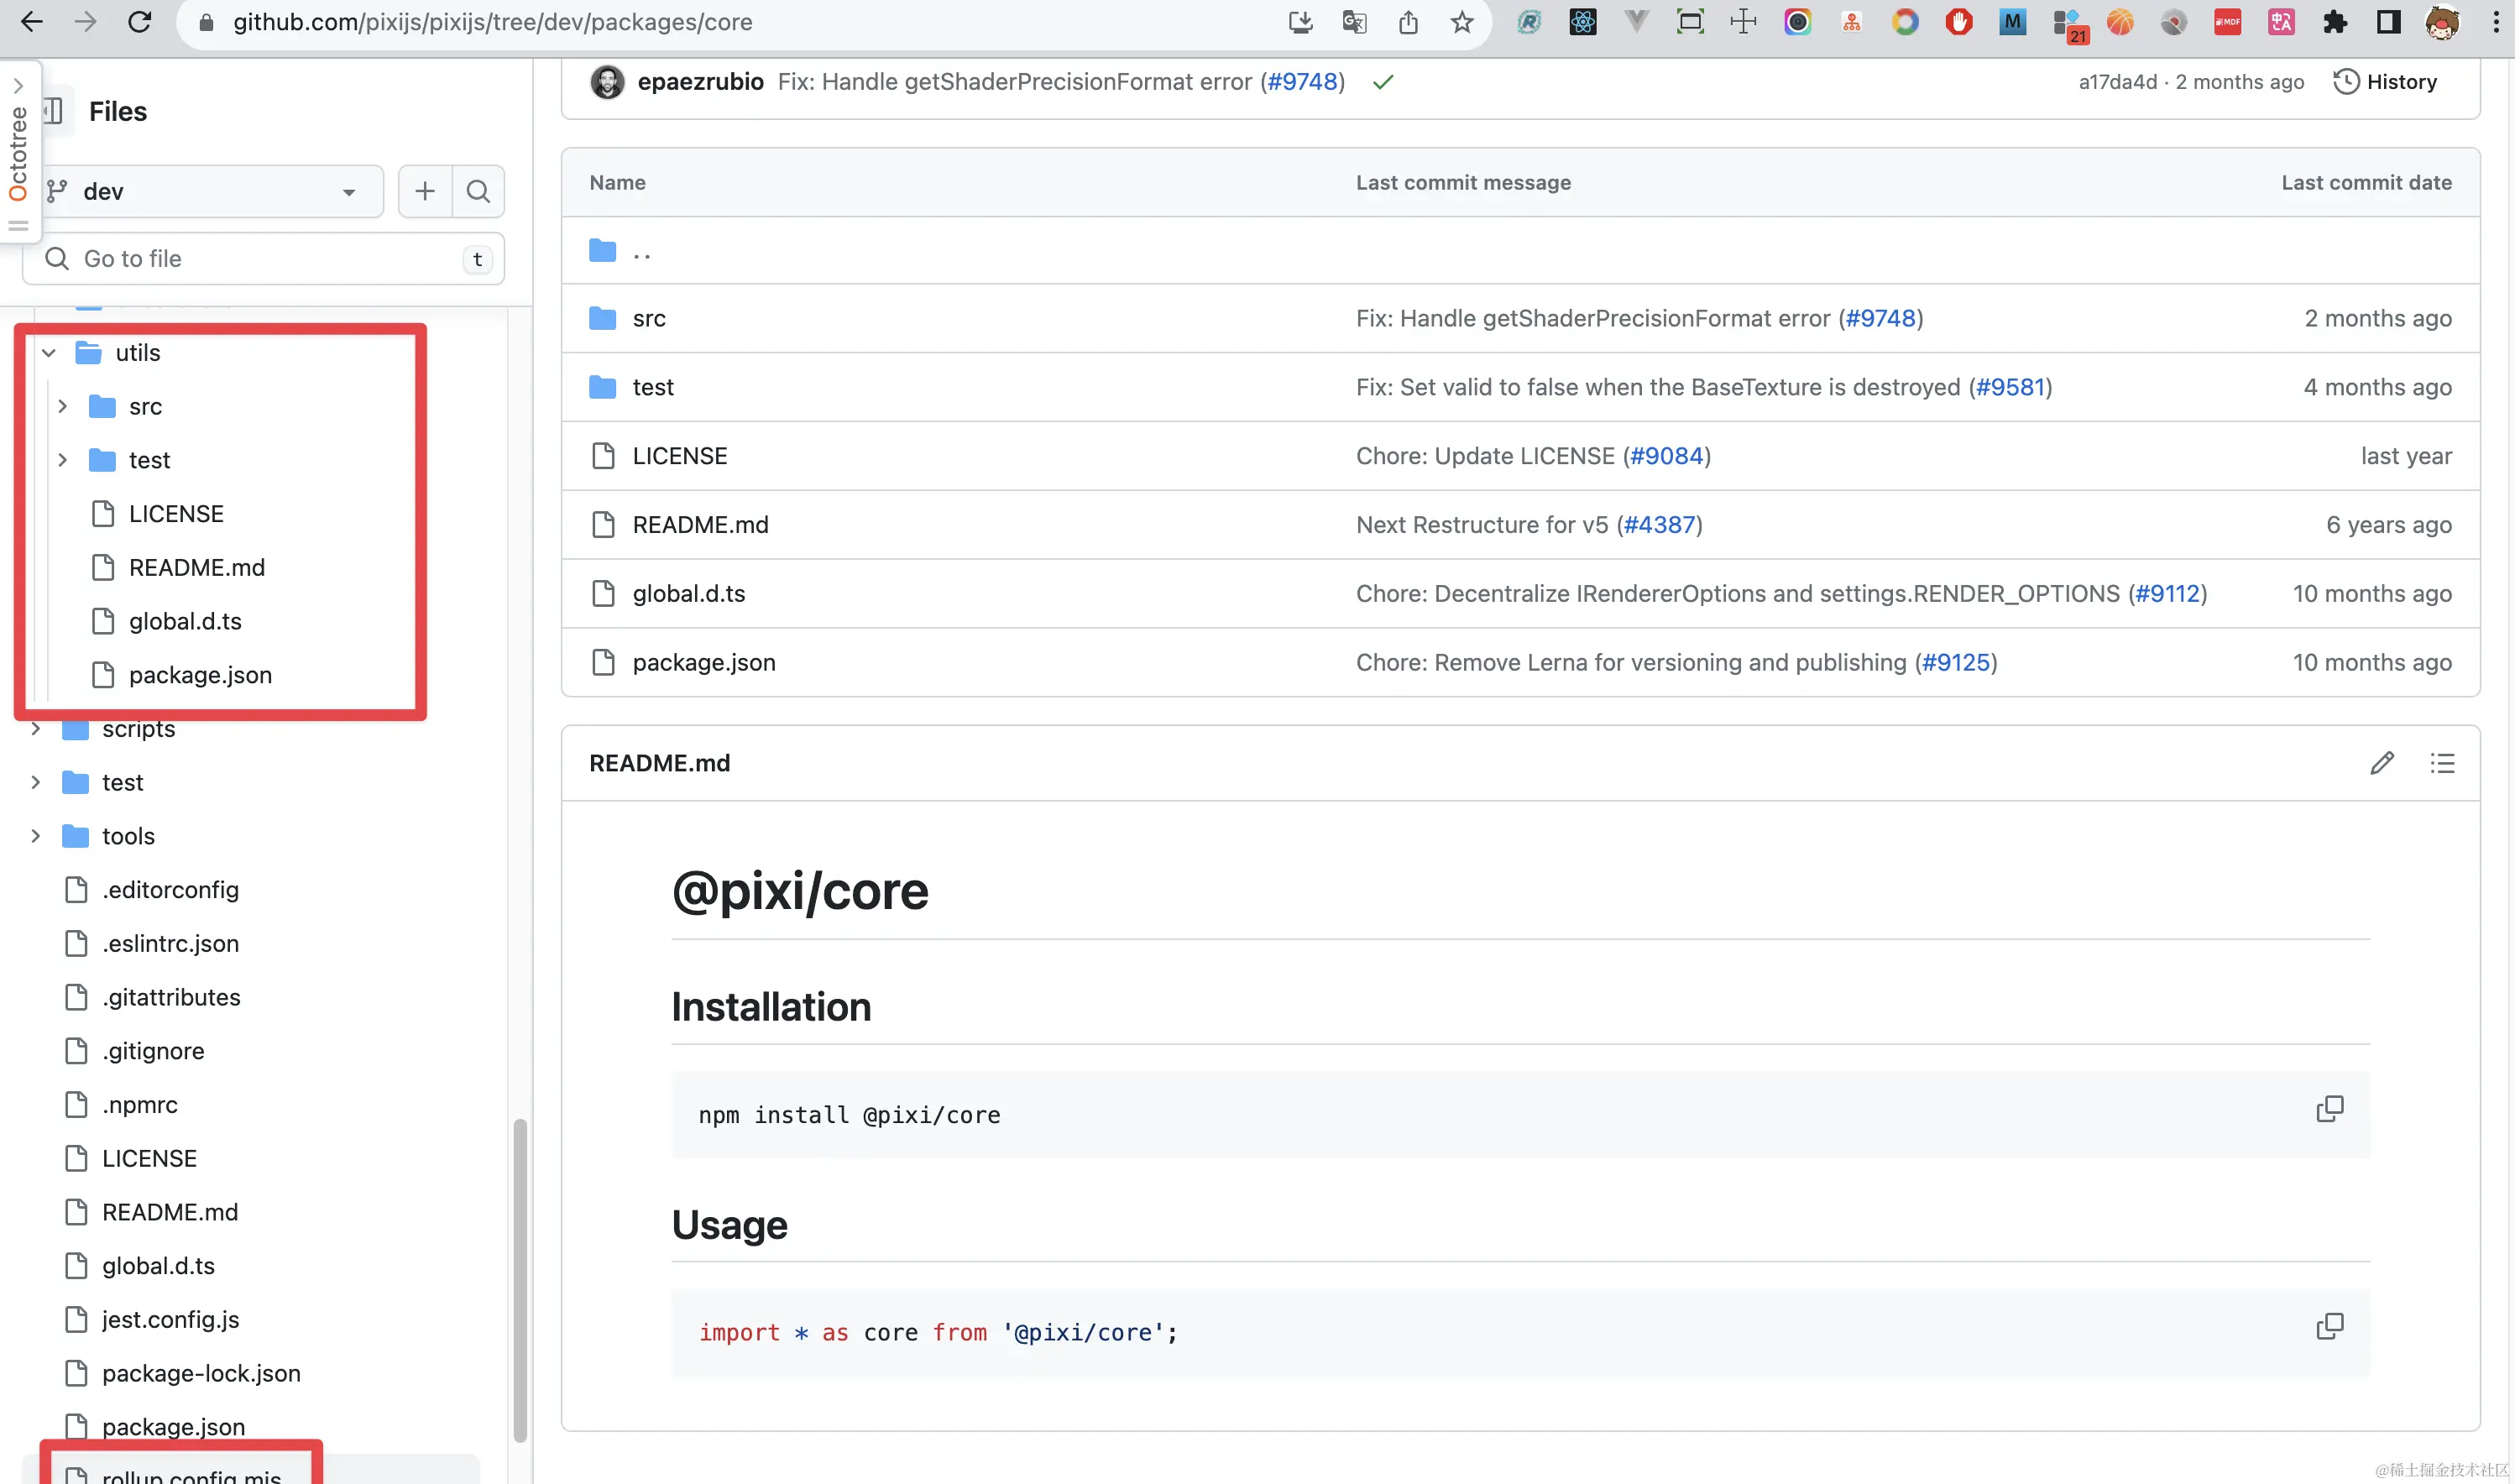Expand the src folder under utils
This screenshot has width=2515, height=1484.
point(62,406)
